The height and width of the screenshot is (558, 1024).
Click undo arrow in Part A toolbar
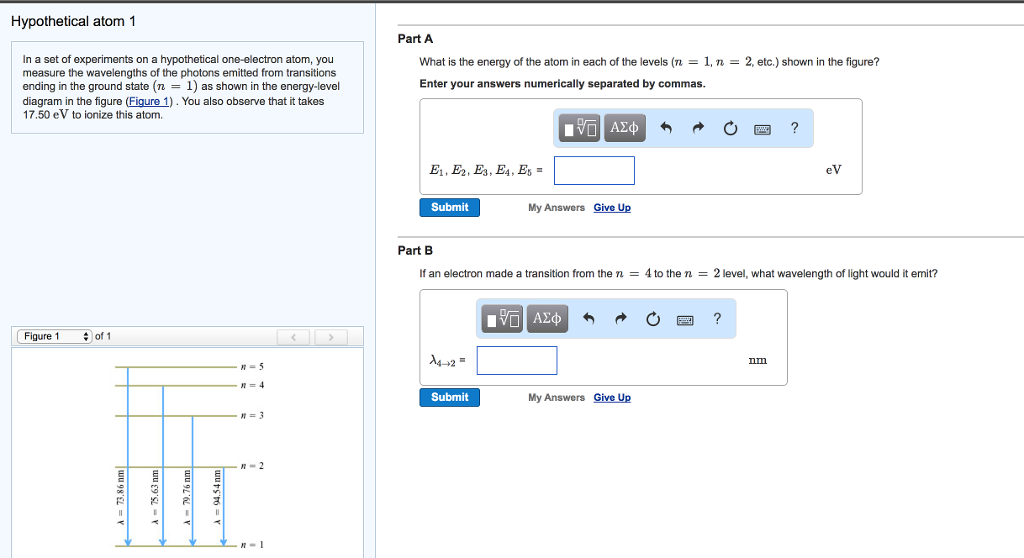coord(667,128)
